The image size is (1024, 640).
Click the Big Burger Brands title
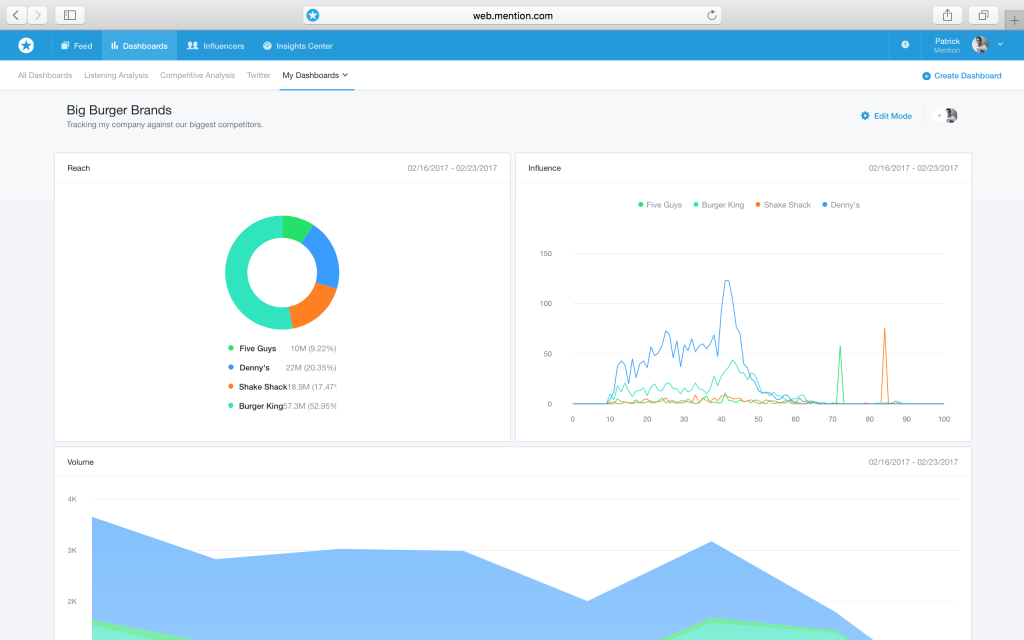pyautogui.click(x=119, y=110)
